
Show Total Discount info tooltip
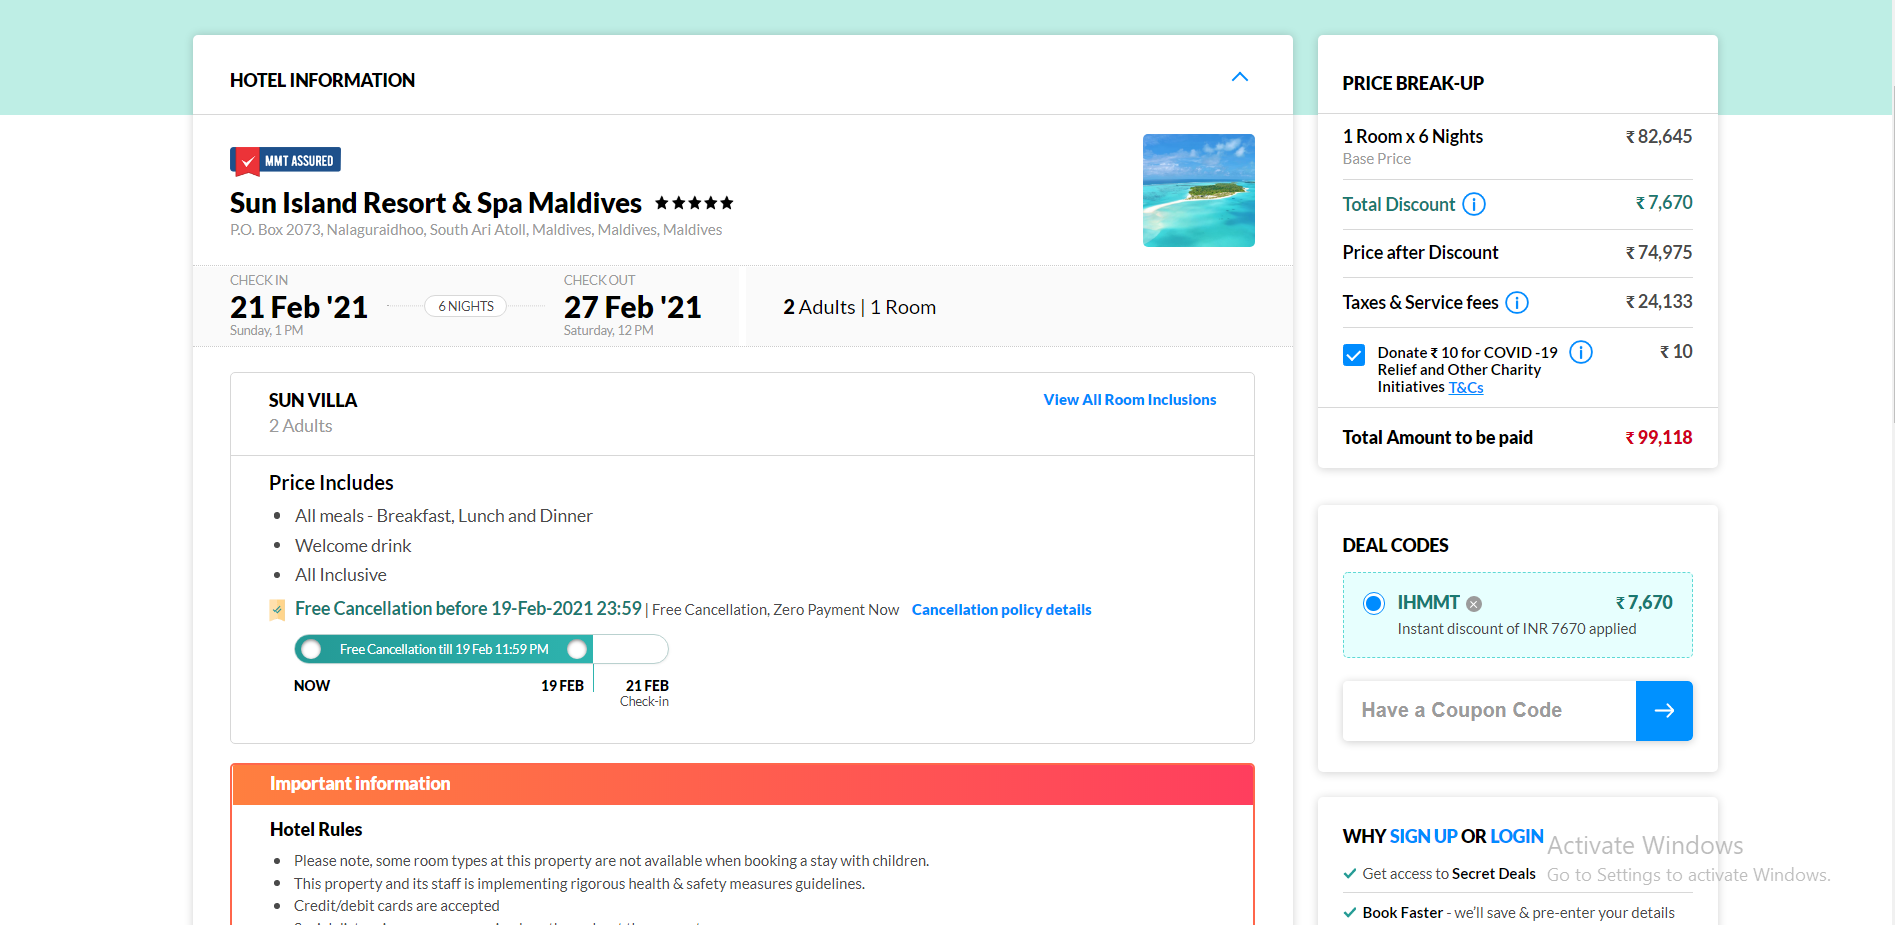[1474, 204]
